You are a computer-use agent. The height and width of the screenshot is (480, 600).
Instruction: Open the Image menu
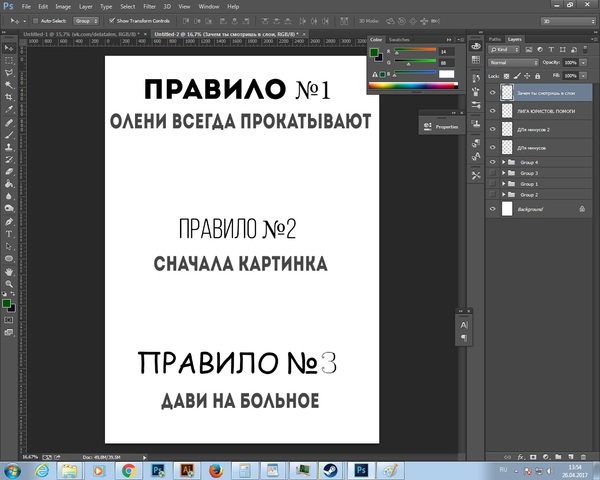pos(63,7)
